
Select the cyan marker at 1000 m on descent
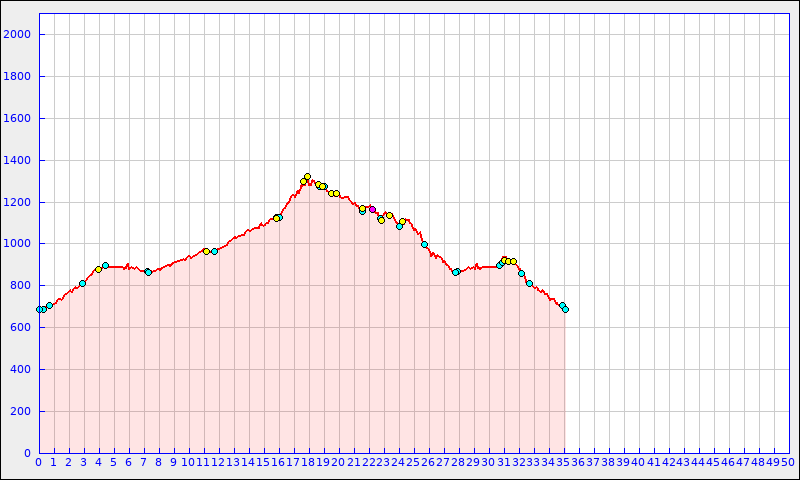(x=424, y=244)
